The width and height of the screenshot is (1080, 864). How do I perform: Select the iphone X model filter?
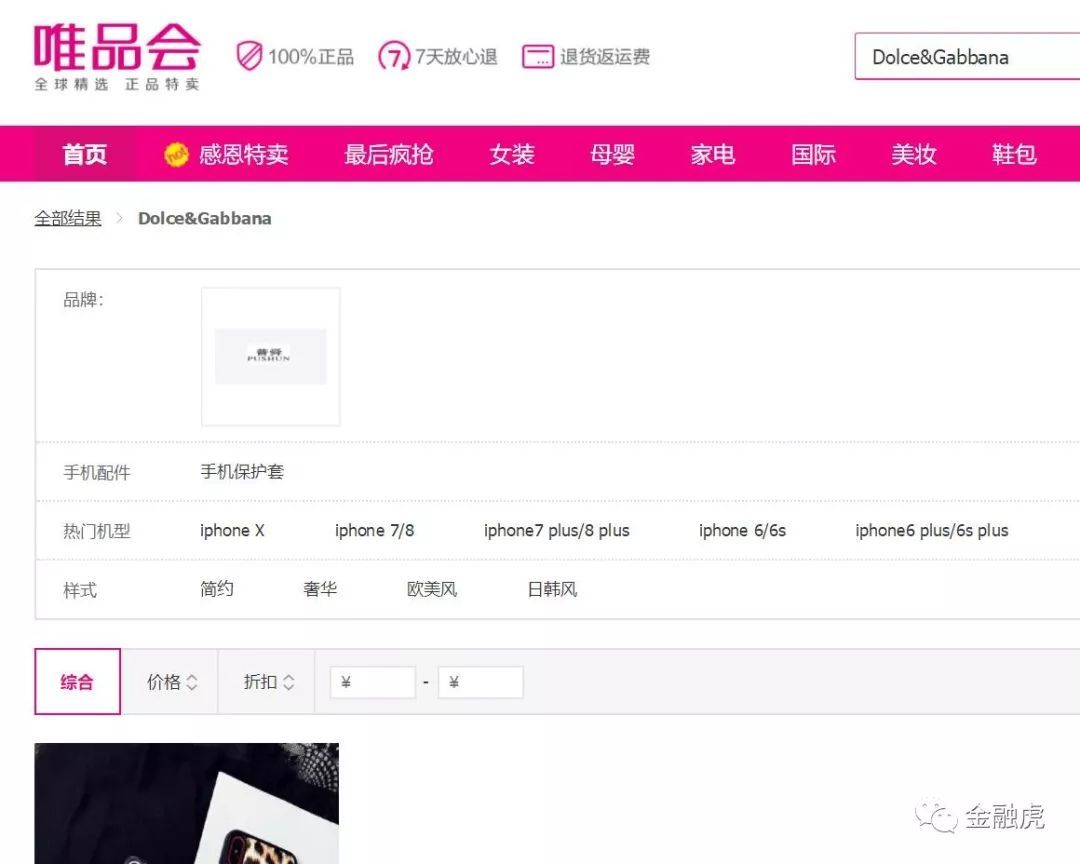231,531
